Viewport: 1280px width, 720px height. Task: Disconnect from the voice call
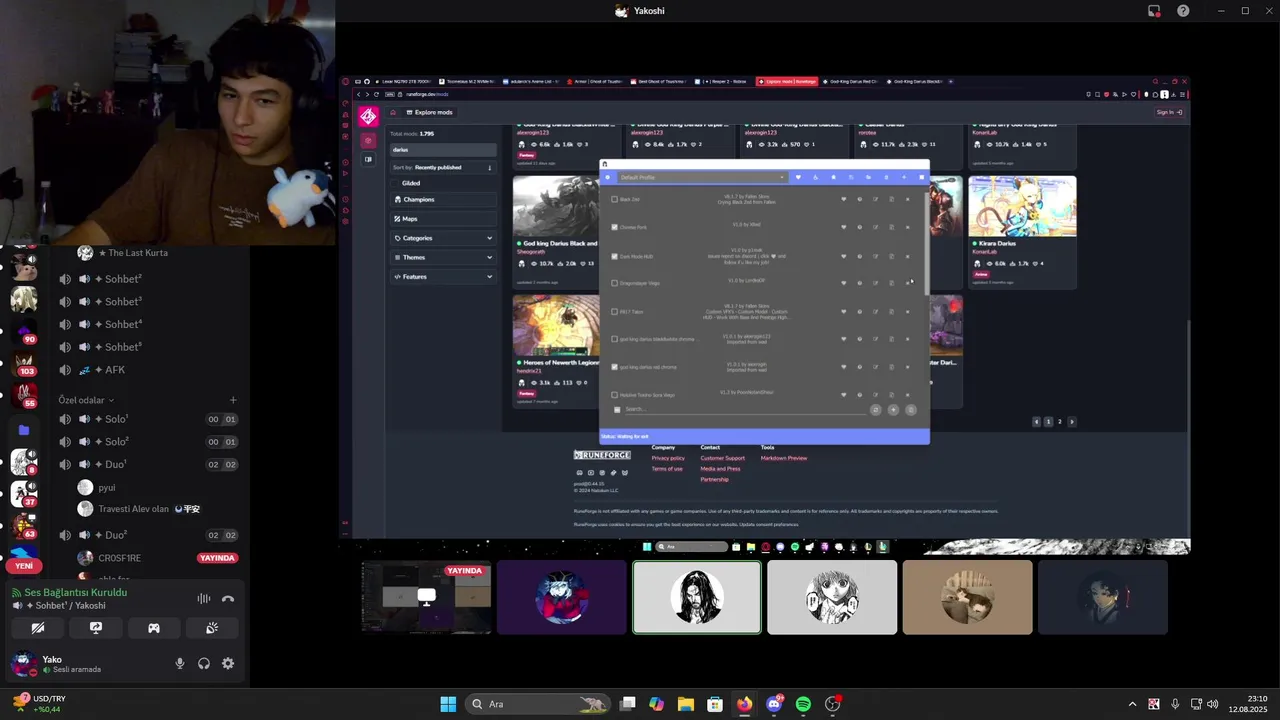[228, 599]
